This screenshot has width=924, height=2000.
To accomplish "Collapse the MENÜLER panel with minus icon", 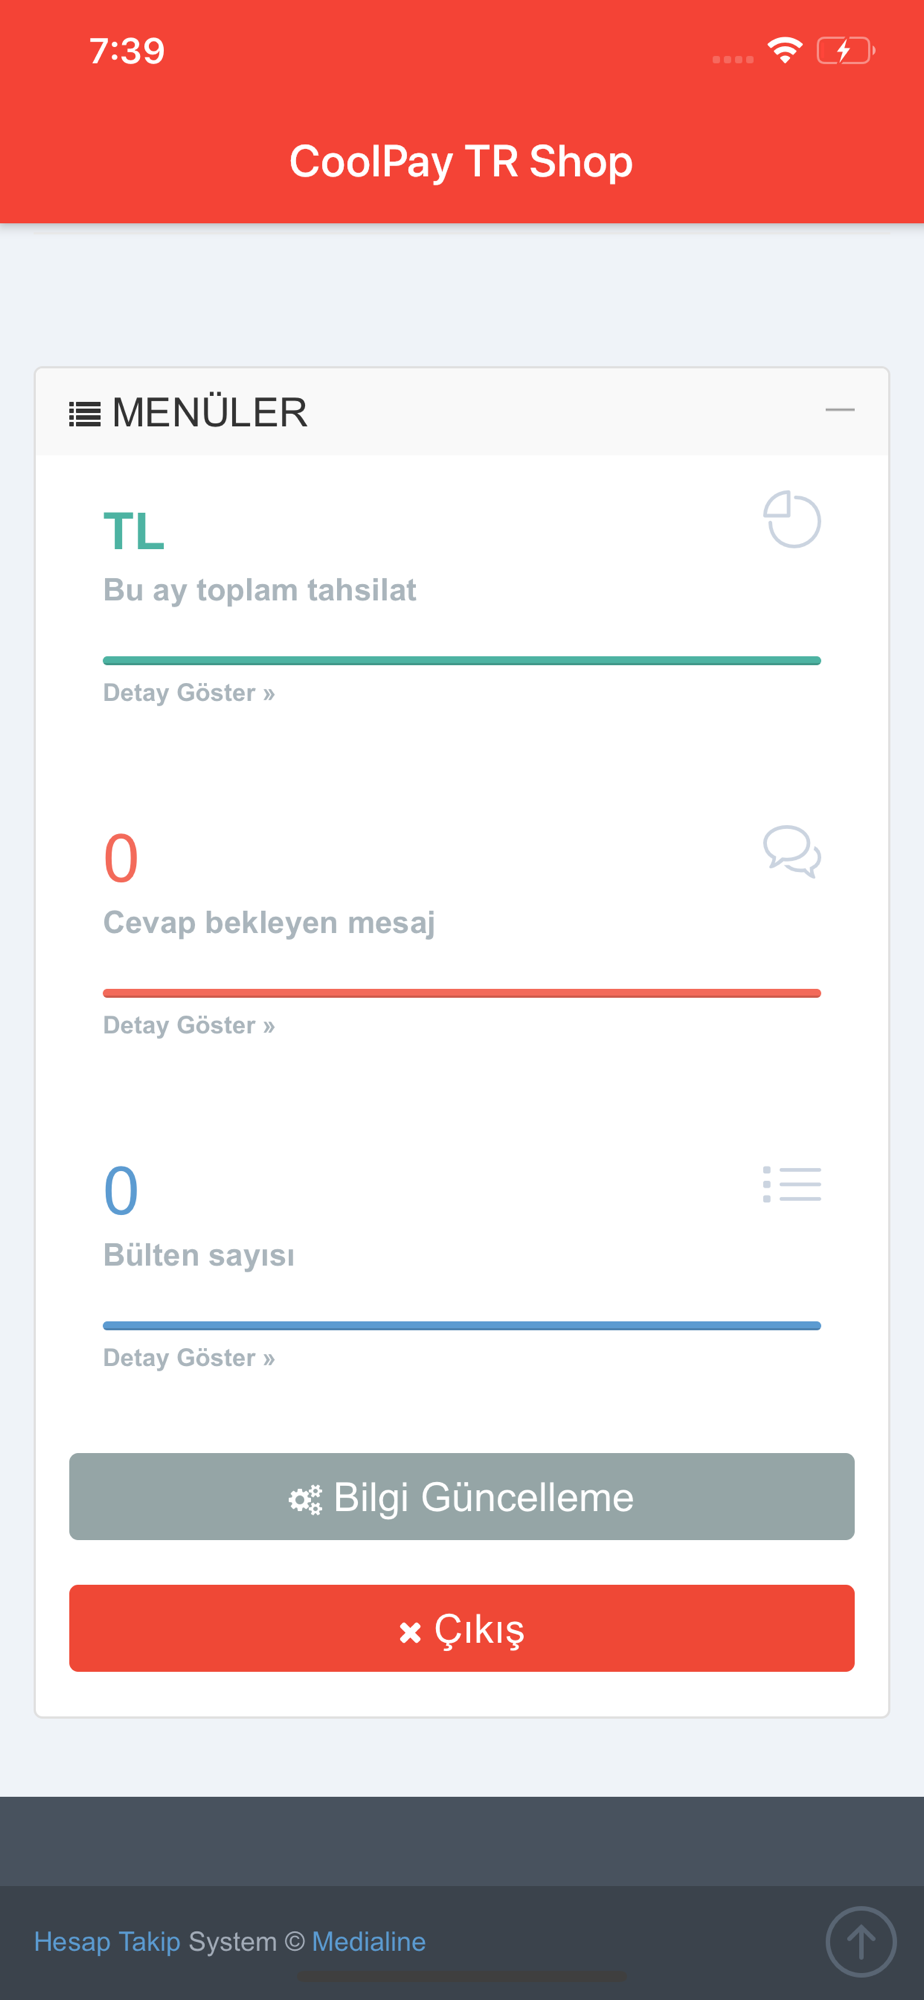I will pos(839,410).
